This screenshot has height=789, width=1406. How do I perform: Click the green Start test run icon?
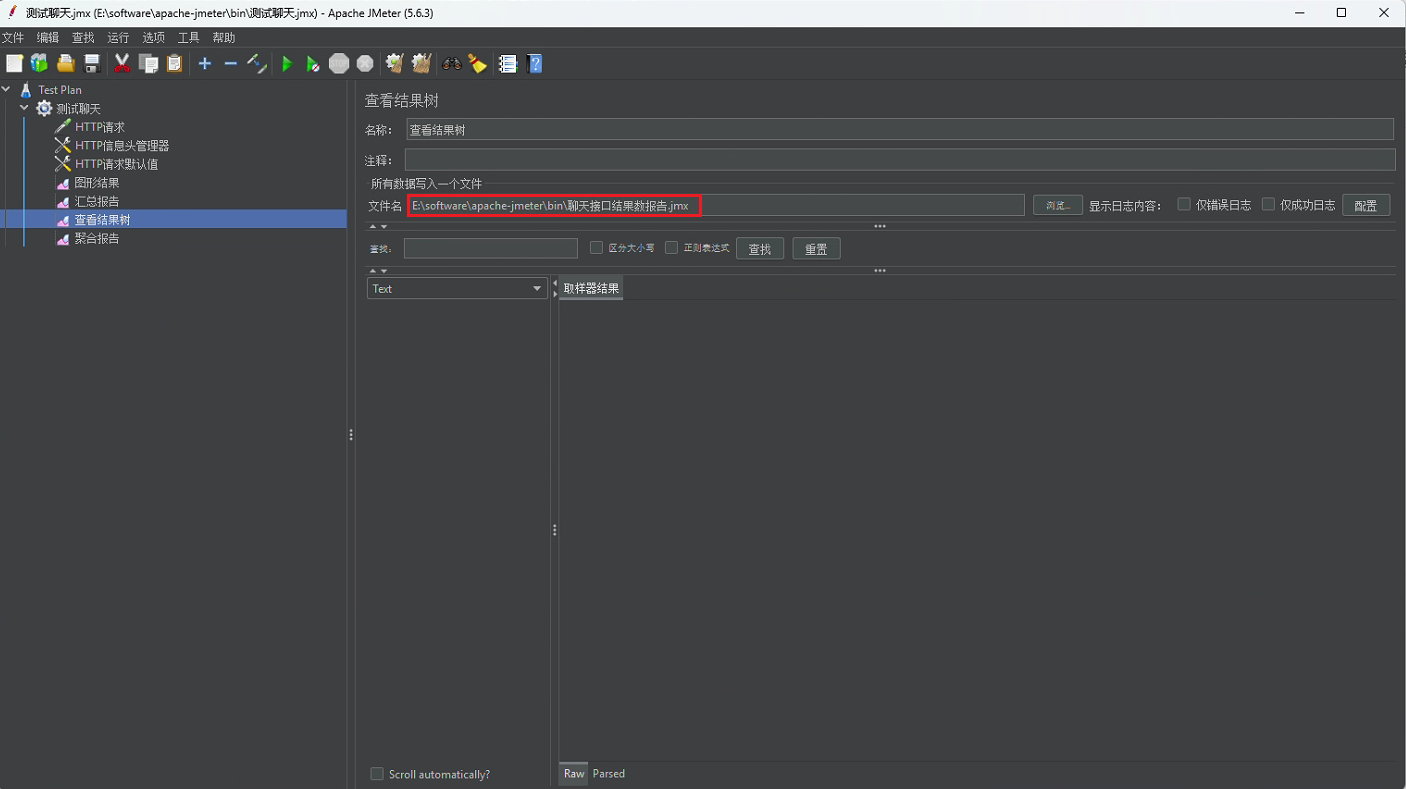pyautogui.click(x=287, y=64)
